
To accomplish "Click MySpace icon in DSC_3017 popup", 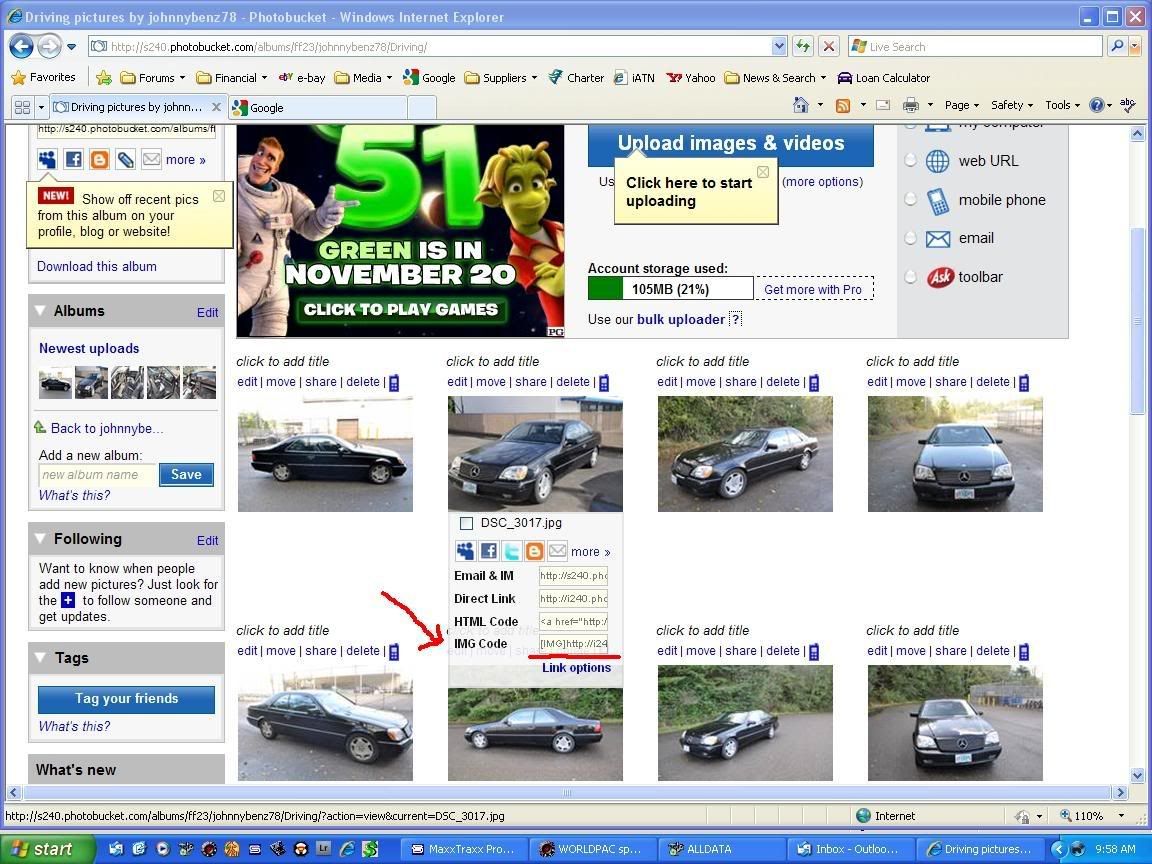I will (465, 551).
